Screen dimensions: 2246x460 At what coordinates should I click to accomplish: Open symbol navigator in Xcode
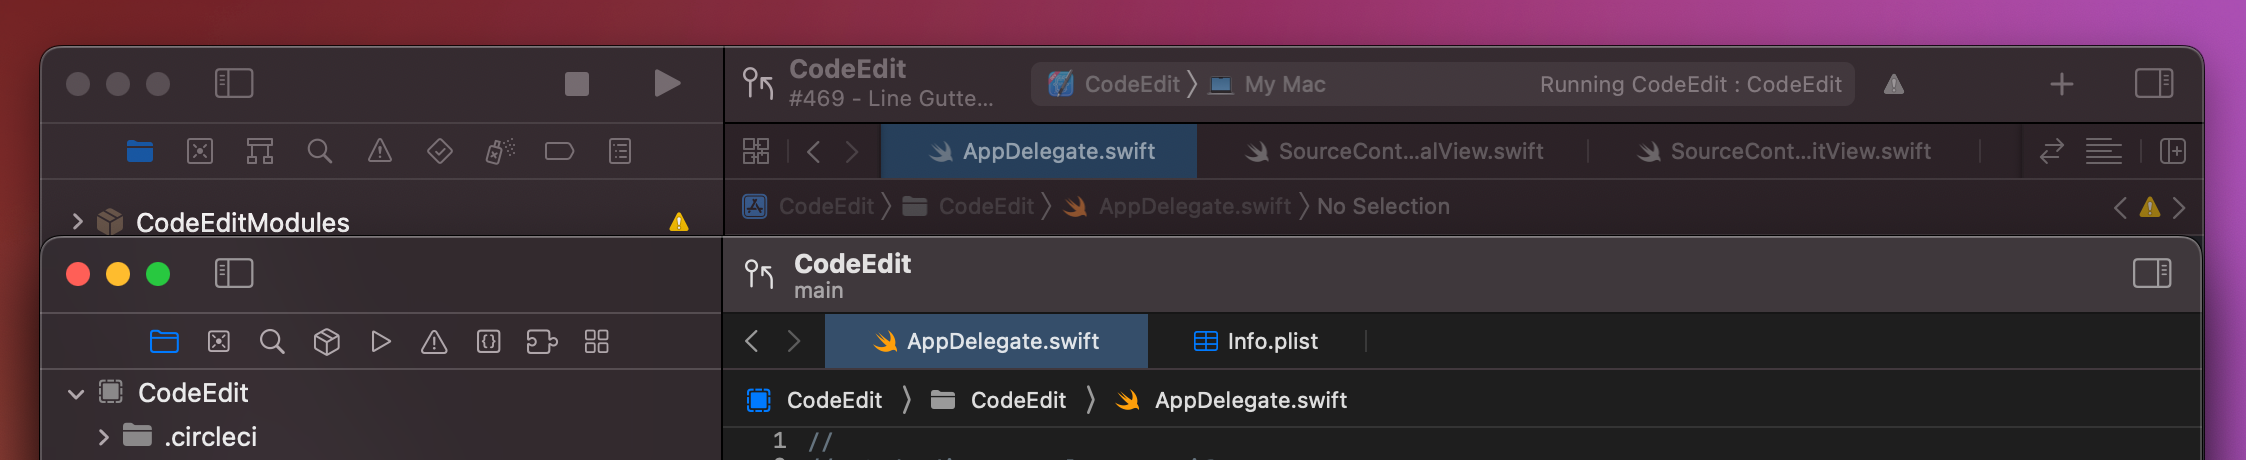pos(260,151)
